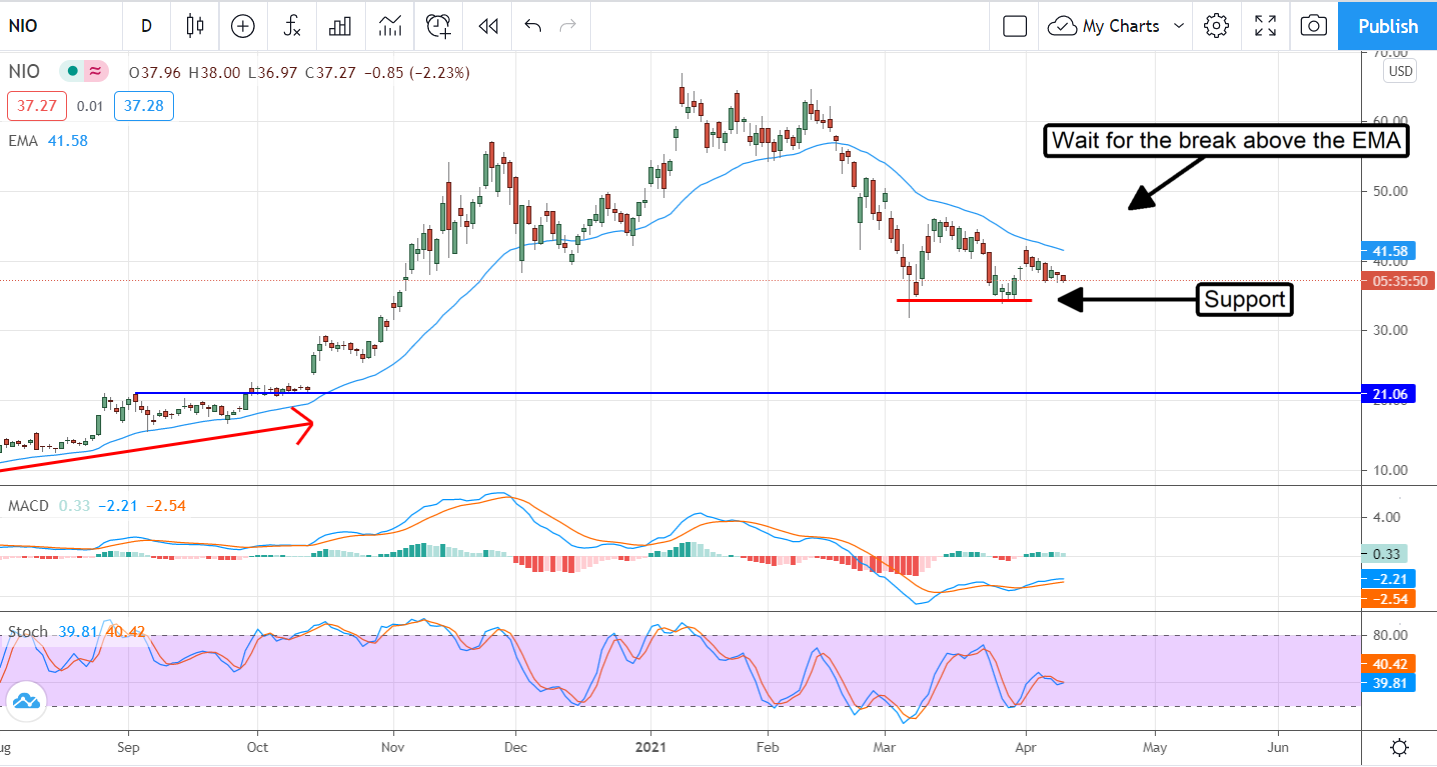Open the NIO symbol search in toolbar
The height and width of the screenshot is (767, 1437).
pyautogui.click(x=24, y=26)
